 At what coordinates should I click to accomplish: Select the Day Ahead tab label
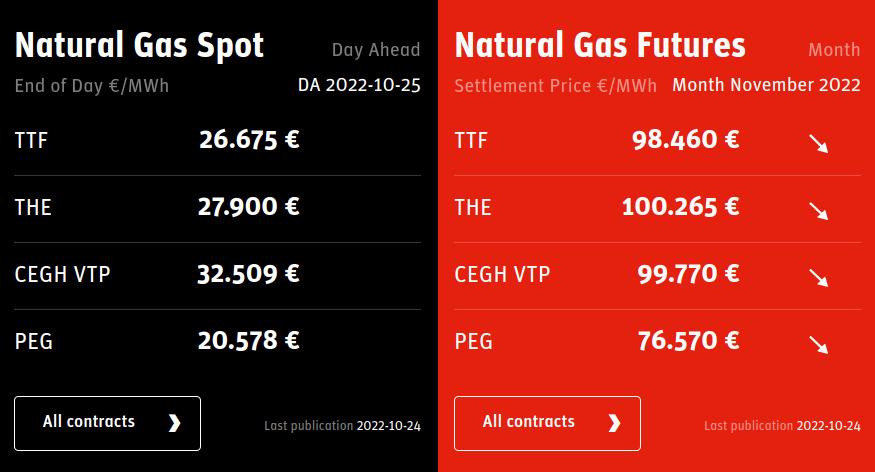376,49
